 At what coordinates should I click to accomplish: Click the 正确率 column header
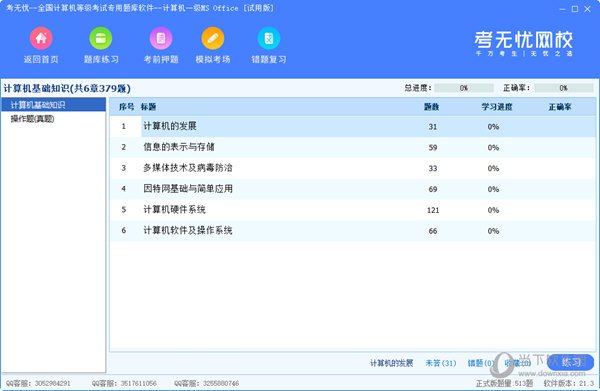click(560, 107)
